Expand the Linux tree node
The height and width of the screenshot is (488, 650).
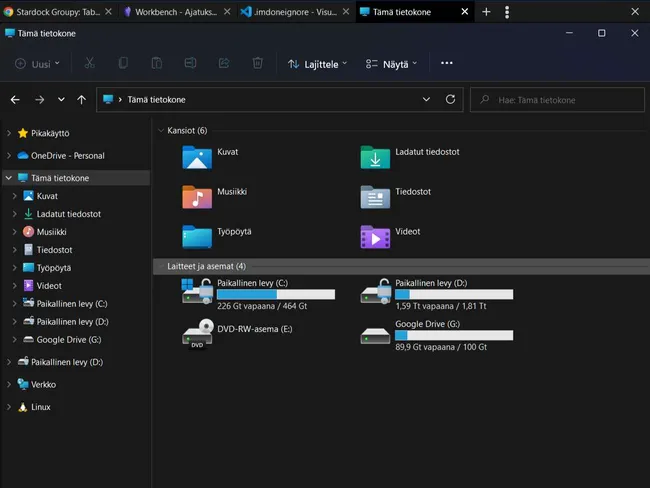9,407
